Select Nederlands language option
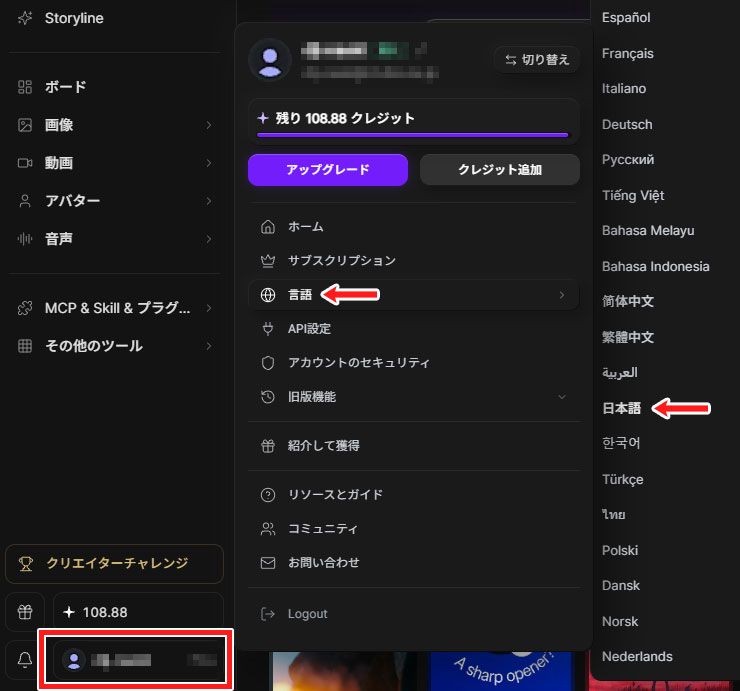The width and height of the screenshot is (740, 691). pos(637,657)
